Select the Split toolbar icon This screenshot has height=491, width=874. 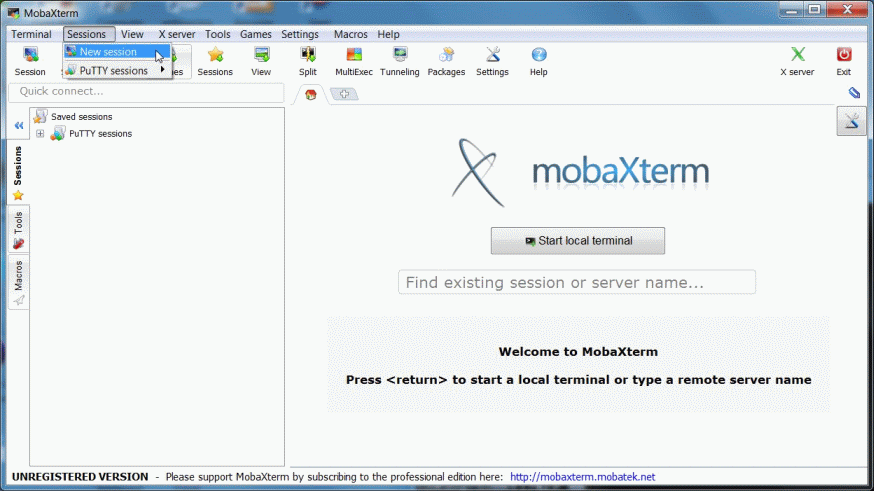click(308, 61)
